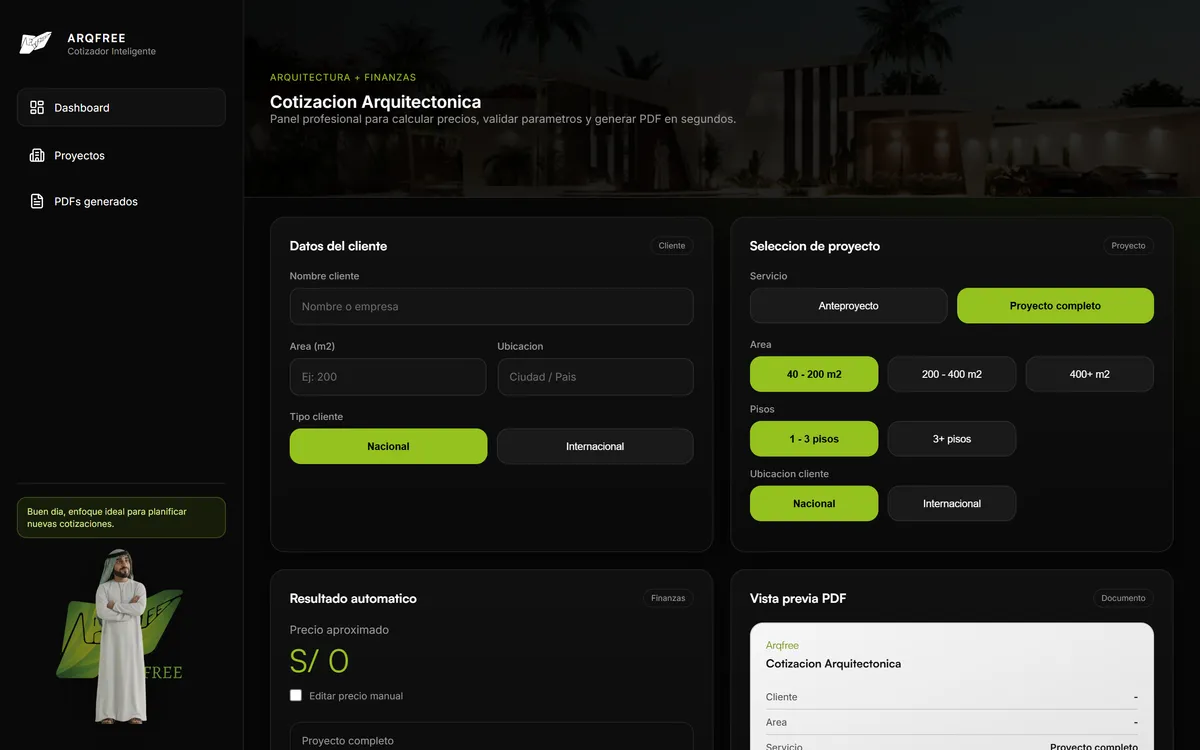
Task: Select Internacional under Ubicacion cliente
Action: pos(952,504)
